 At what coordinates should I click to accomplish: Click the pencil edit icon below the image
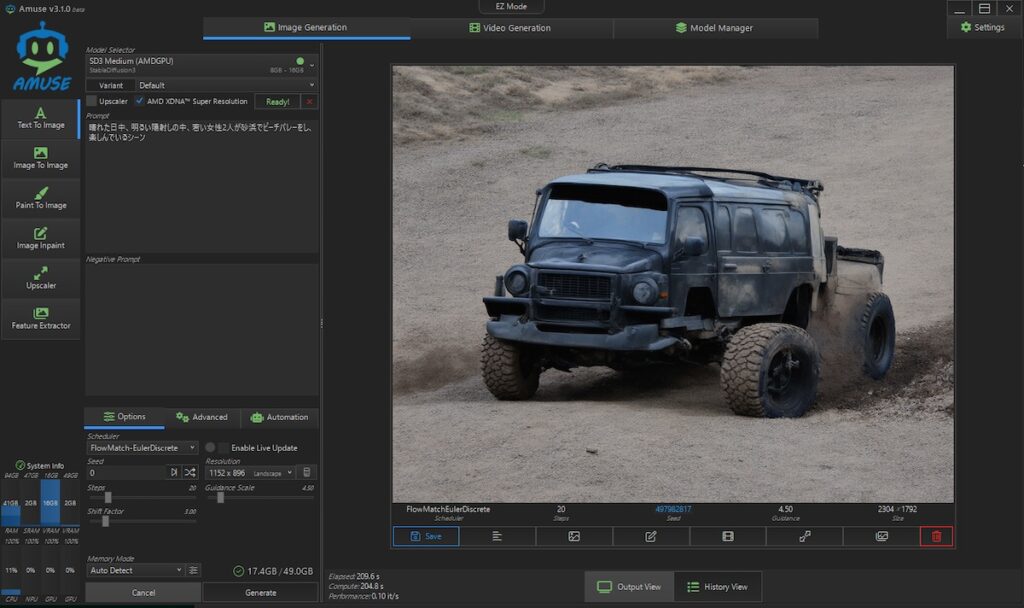[651, 536]
